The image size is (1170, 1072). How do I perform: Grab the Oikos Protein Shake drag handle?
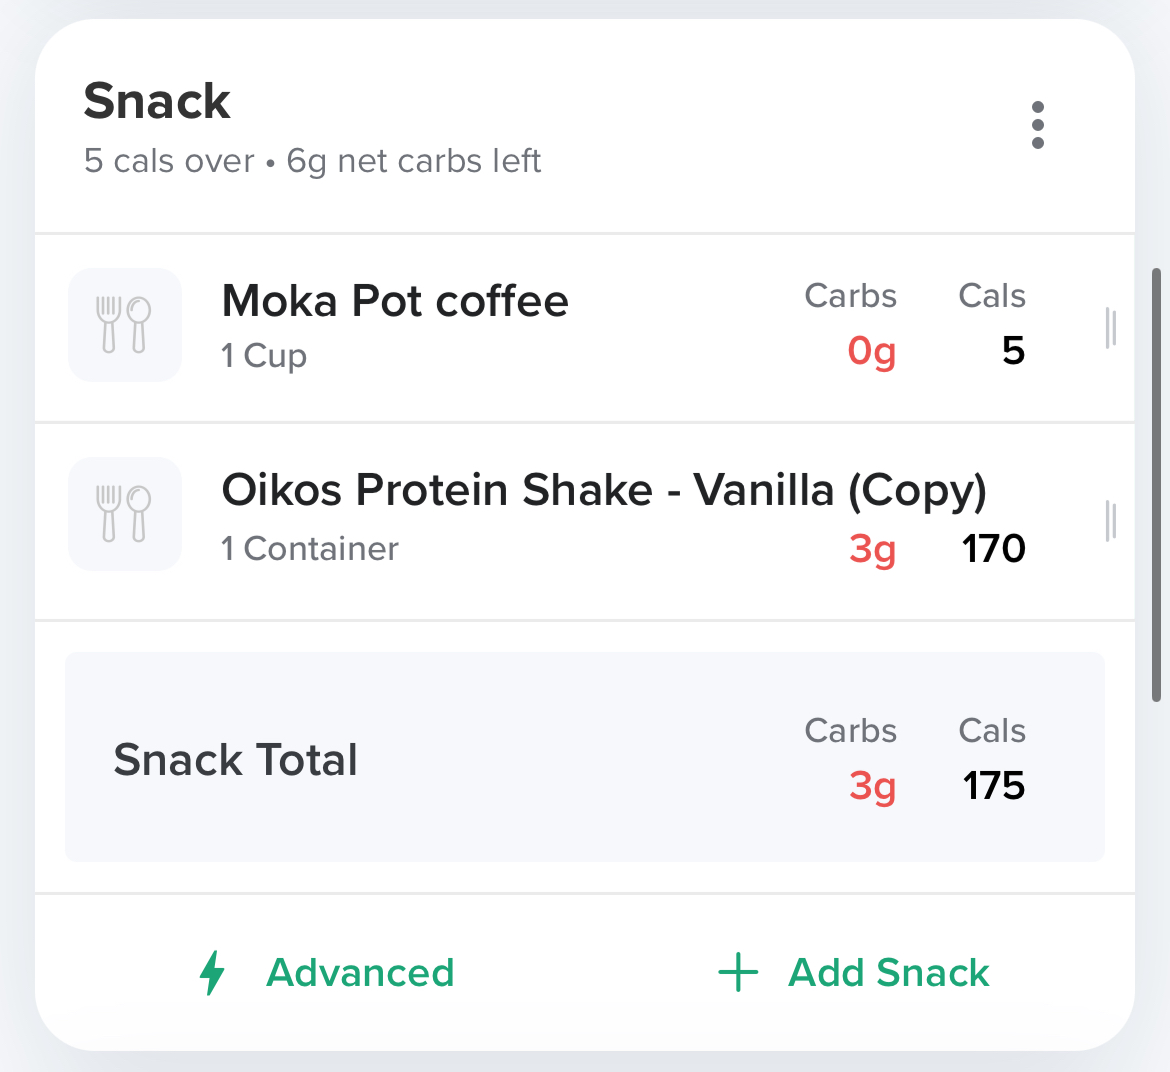point(1110,521)
